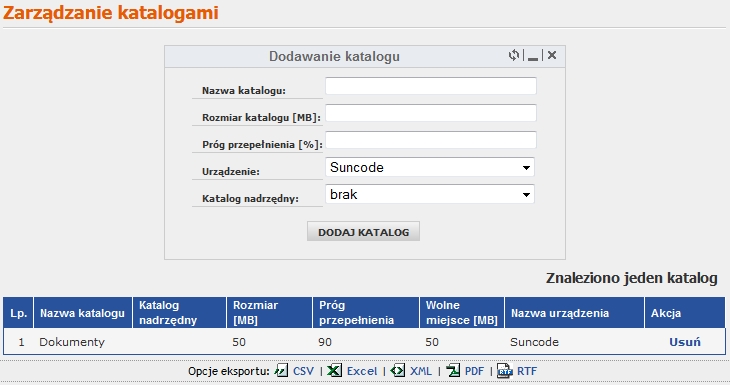730x385 pixels.
Task: Export the table via PDF link
Action: [x=474, y=371]
